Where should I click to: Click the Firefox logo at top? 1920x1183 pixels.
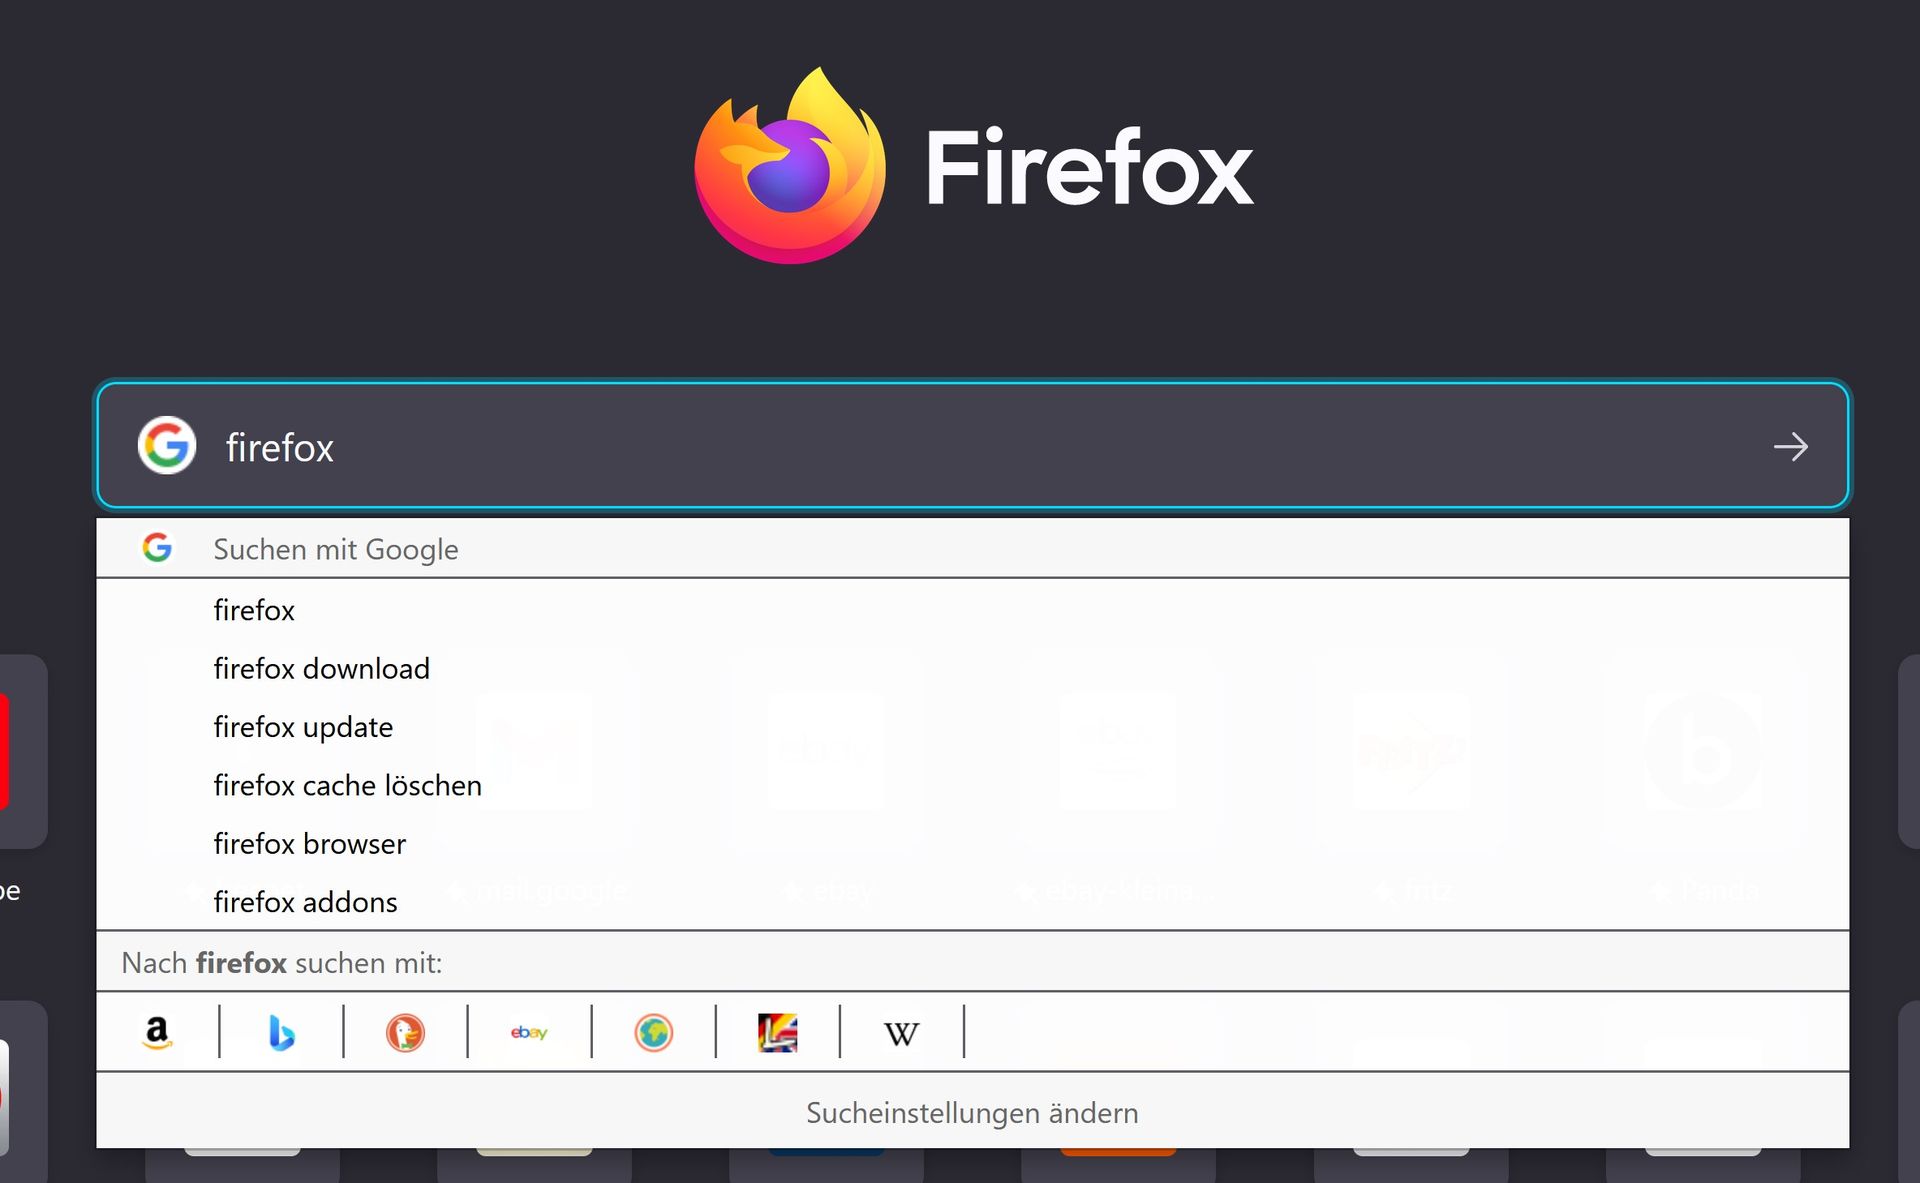click(790, 166)
